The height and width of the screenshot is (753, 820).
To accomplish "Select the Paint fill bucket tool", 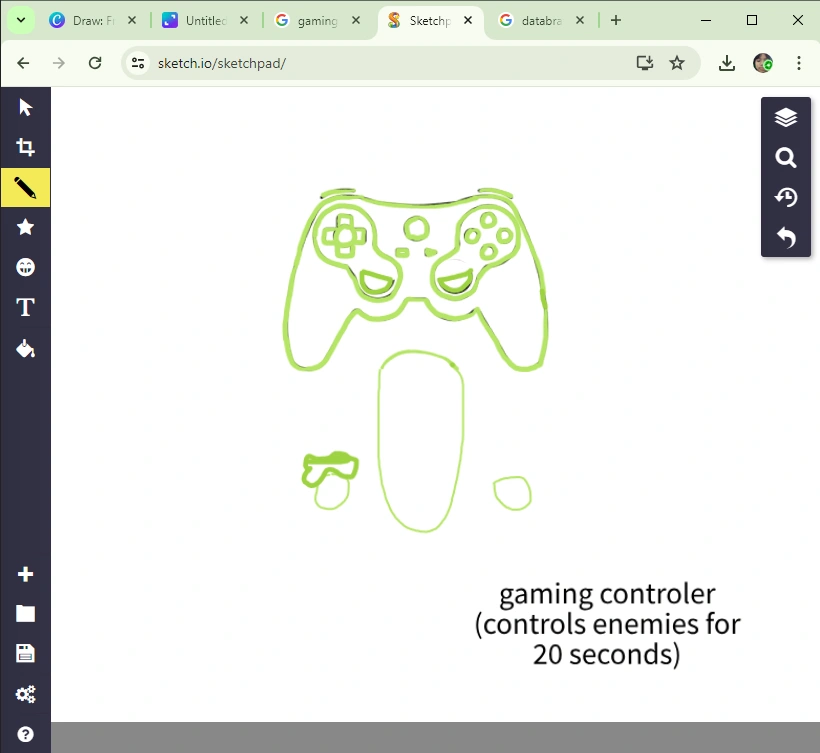I will click(x=25, y=348).
